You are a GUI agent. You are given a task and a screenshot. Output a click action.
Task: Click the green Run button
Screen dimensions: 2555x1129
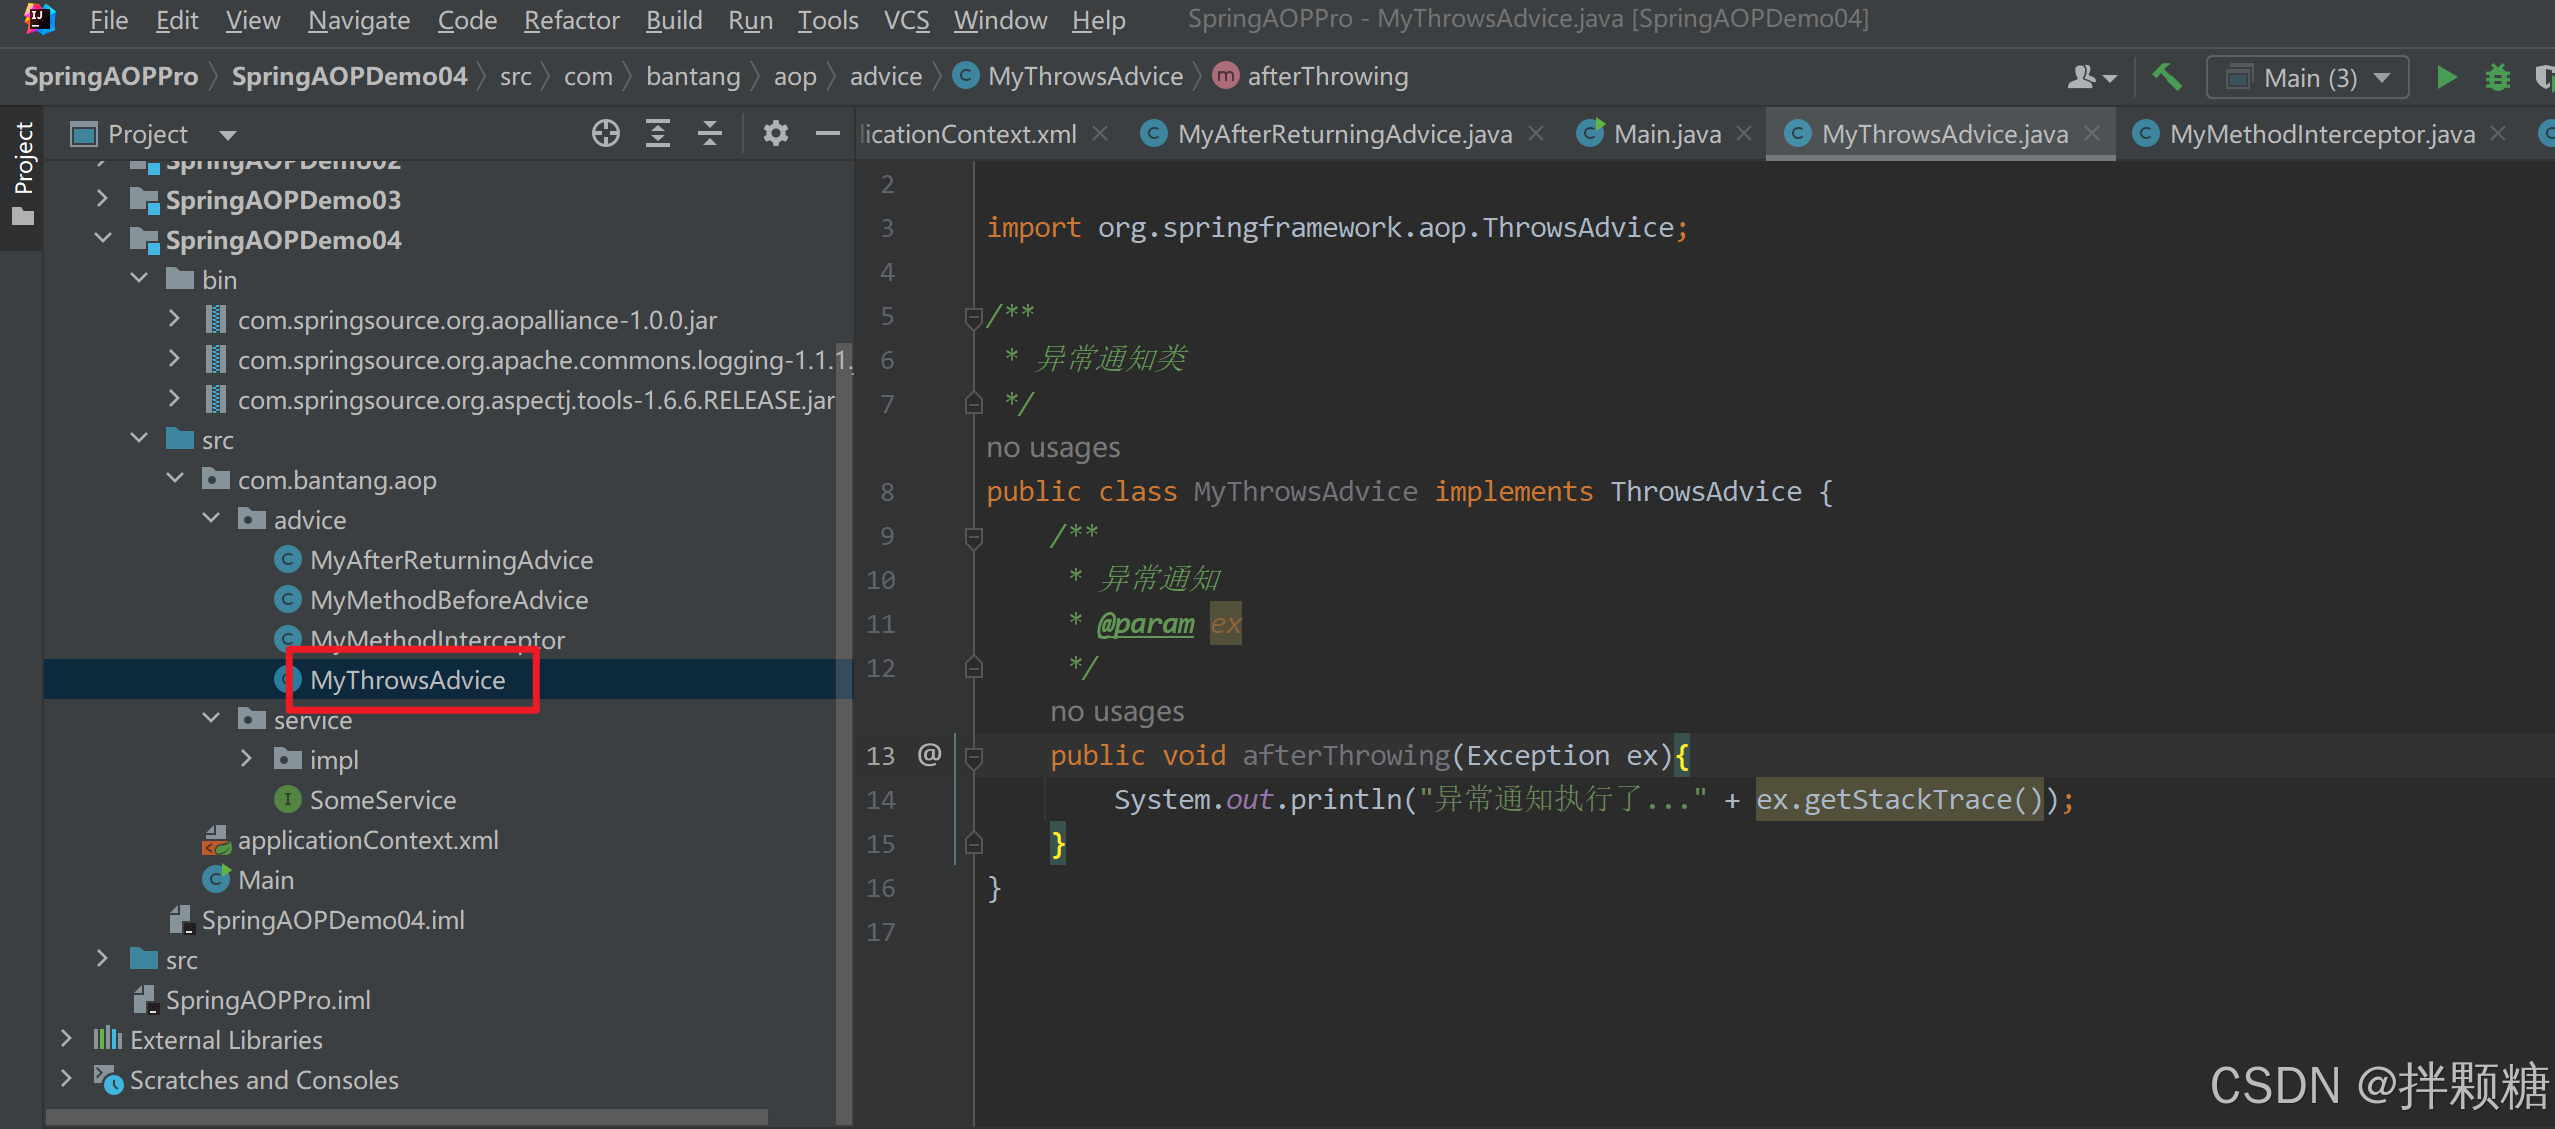click(2446, 77)
